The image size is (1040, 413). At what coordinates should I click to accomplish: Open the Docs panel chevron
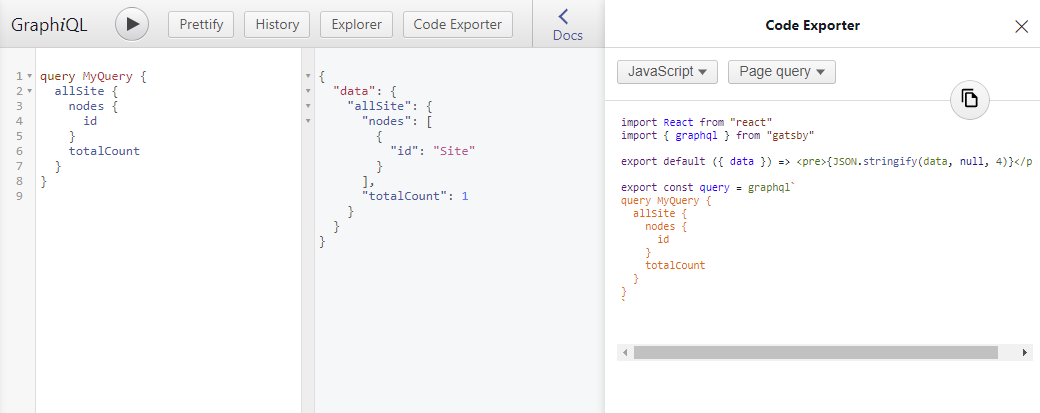(563, 16)
